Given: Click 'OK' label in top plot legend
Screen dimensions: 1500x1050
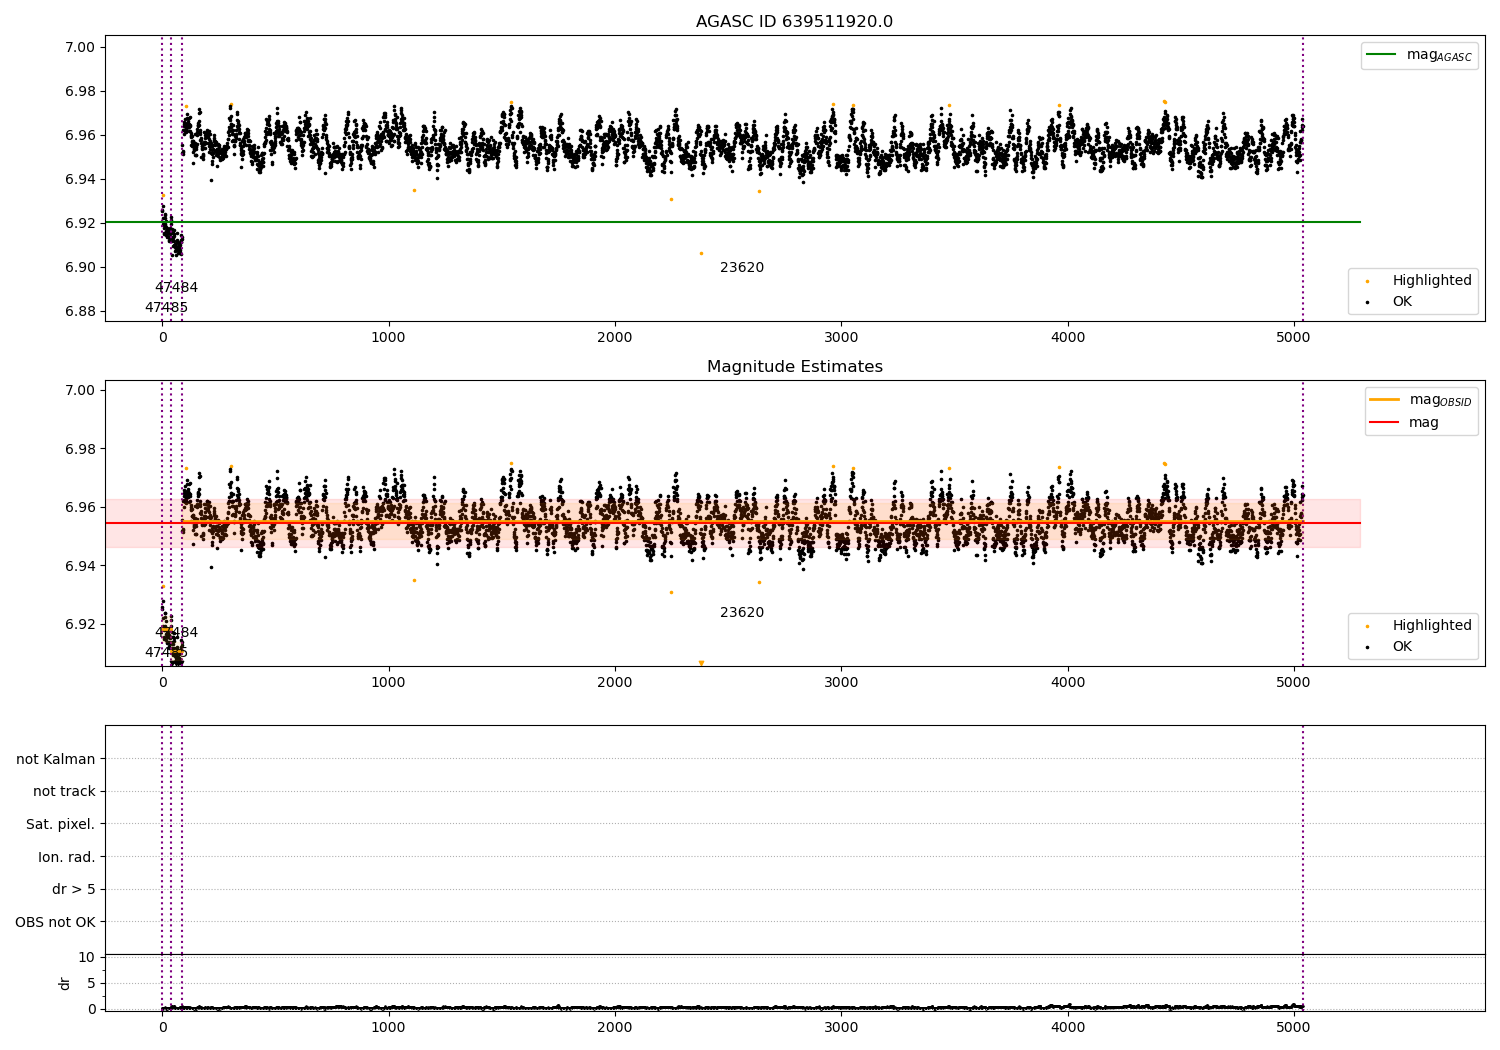Looking at the screenshot, I should click(1402, 301).
